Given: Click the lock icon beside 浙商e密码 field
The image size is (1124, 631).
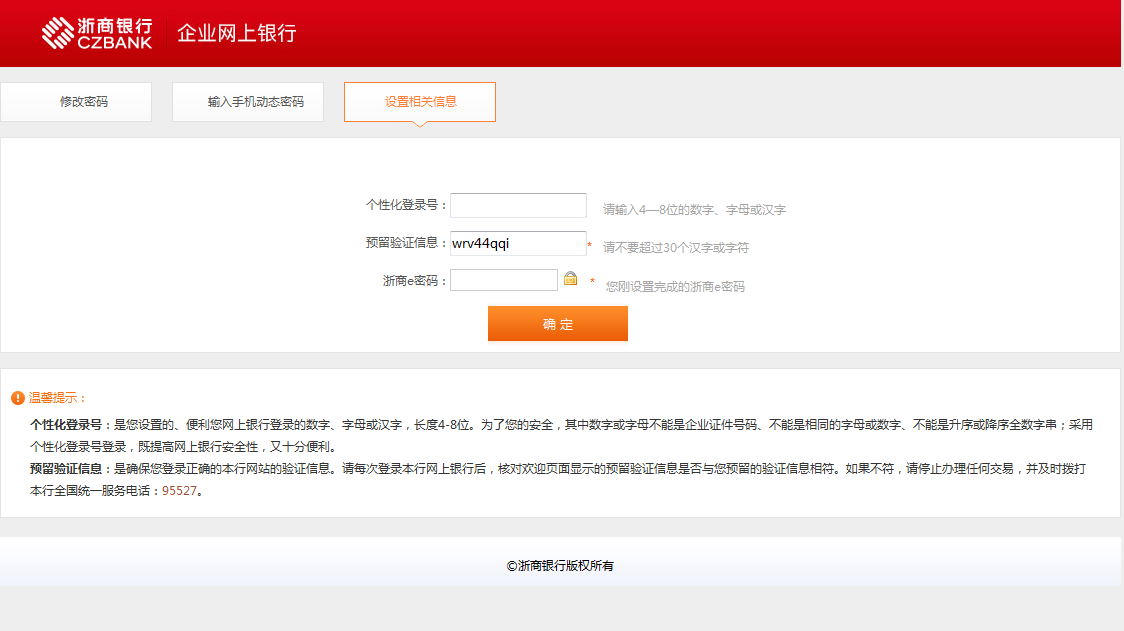Looking at the screenshot, I should click(570, 279).
